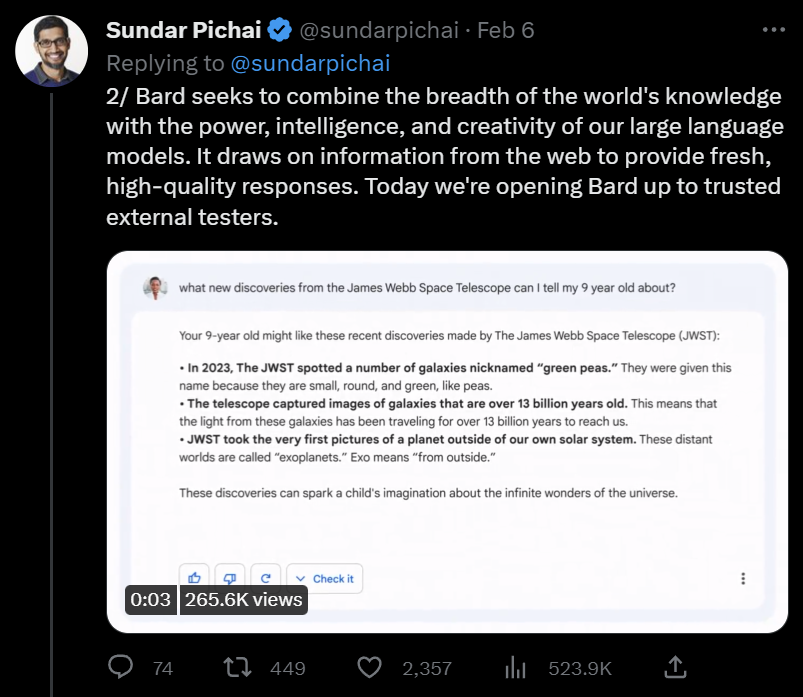
Task: Click the thumbs down button in Bard response
Action: (x=230, y=578)
